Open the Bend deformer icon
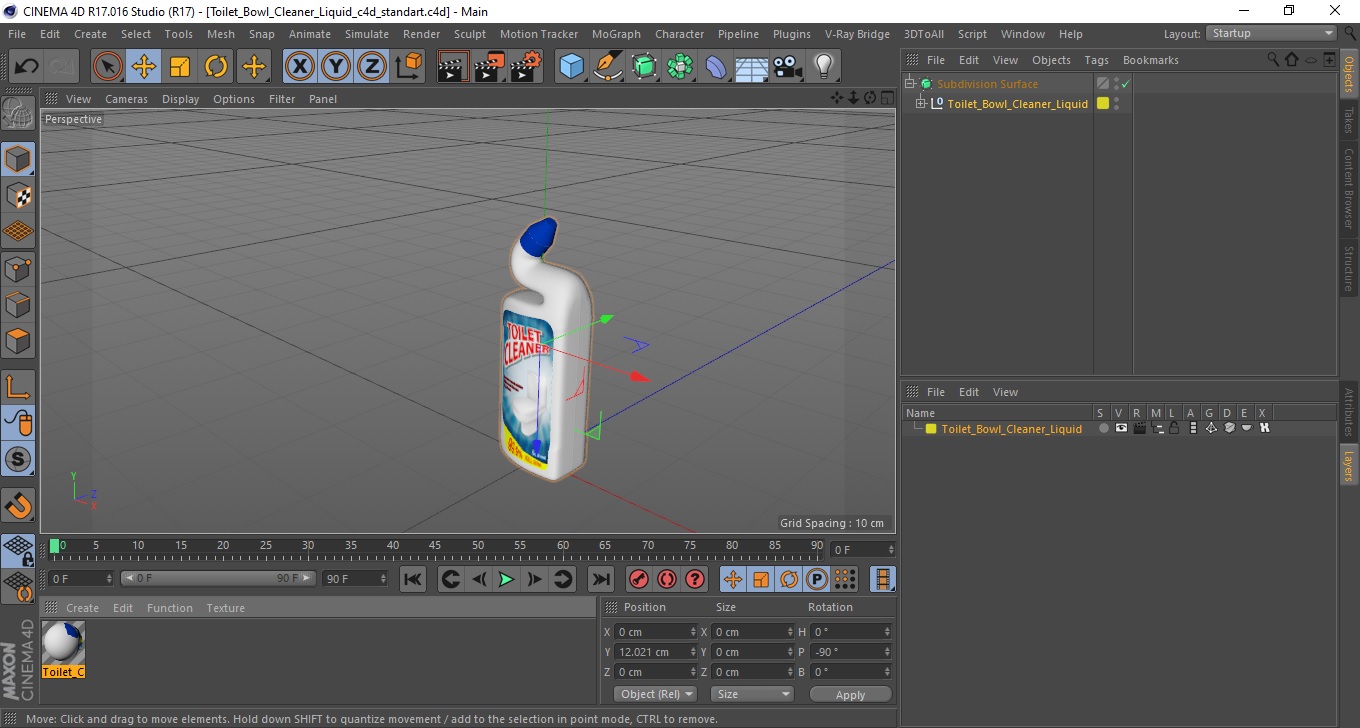The width and height of the screenshot is (1360, 728). pos(716,67)
